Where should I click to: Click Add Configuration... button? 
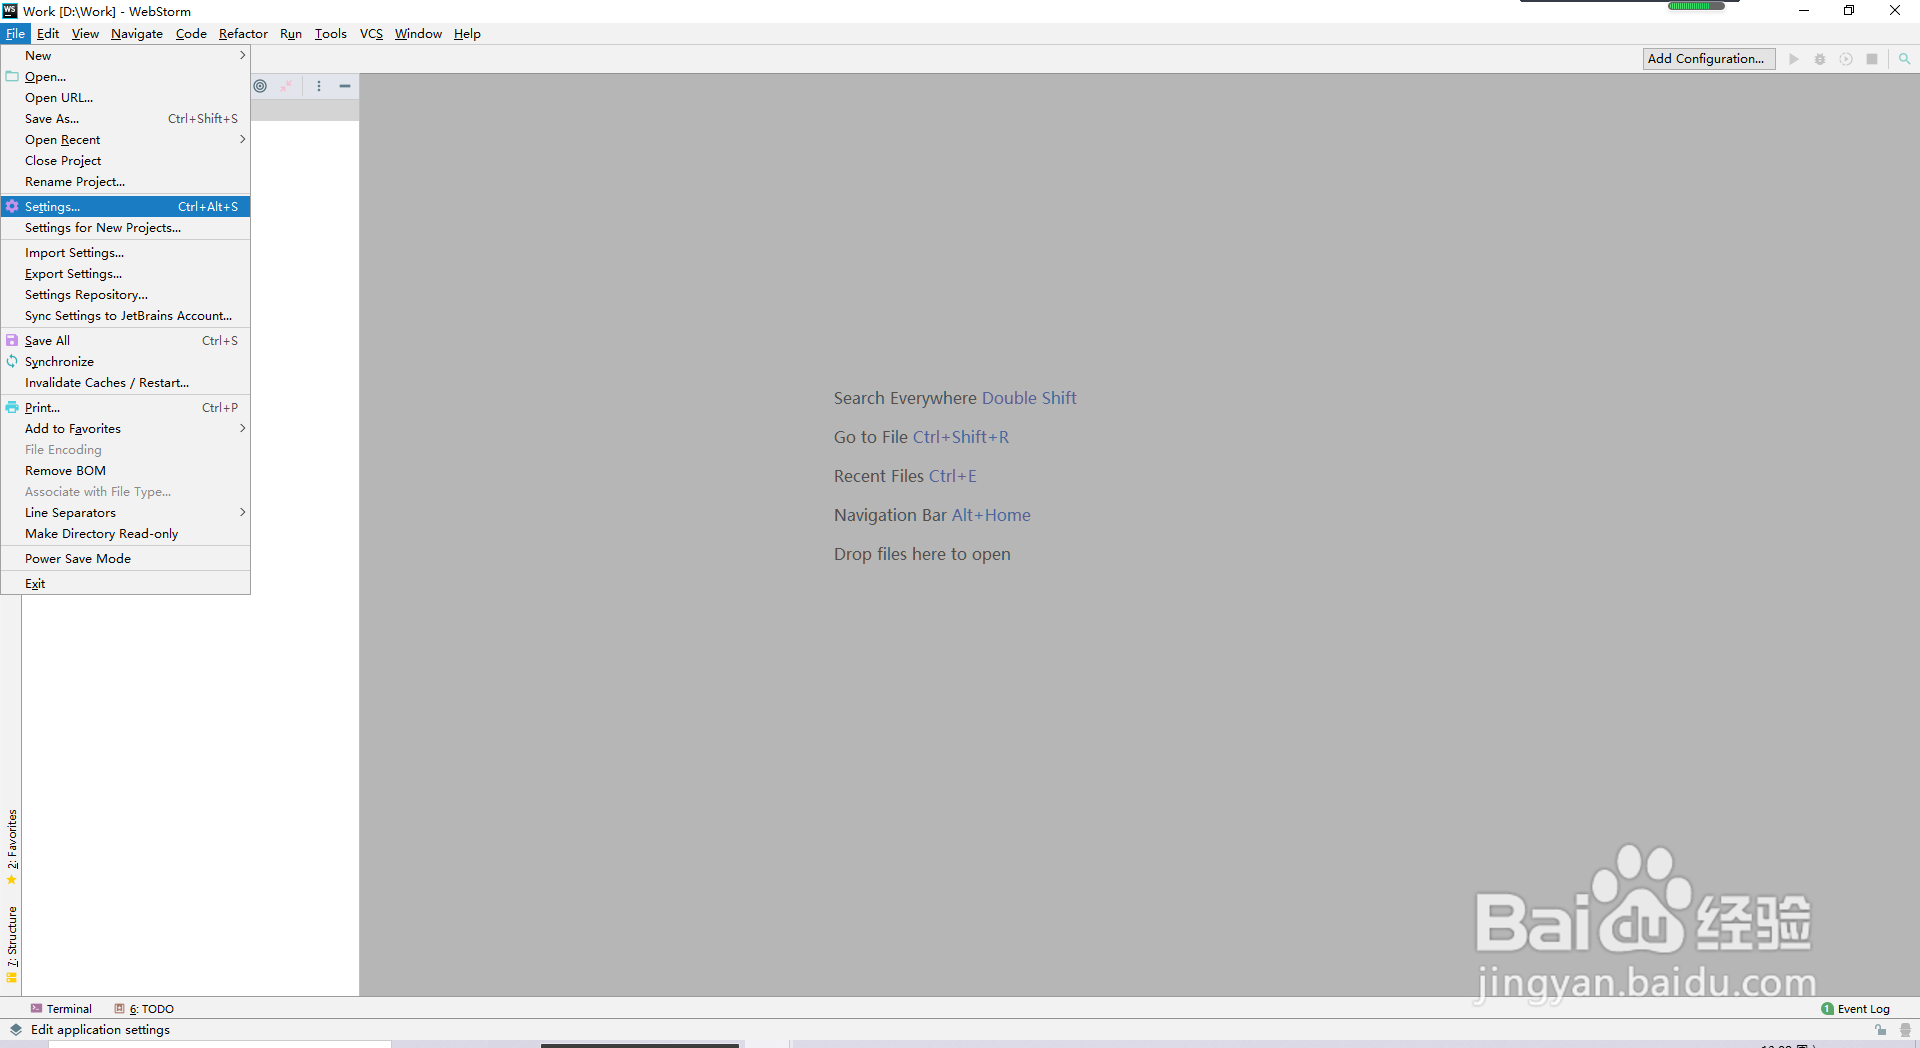[1709, 59]
